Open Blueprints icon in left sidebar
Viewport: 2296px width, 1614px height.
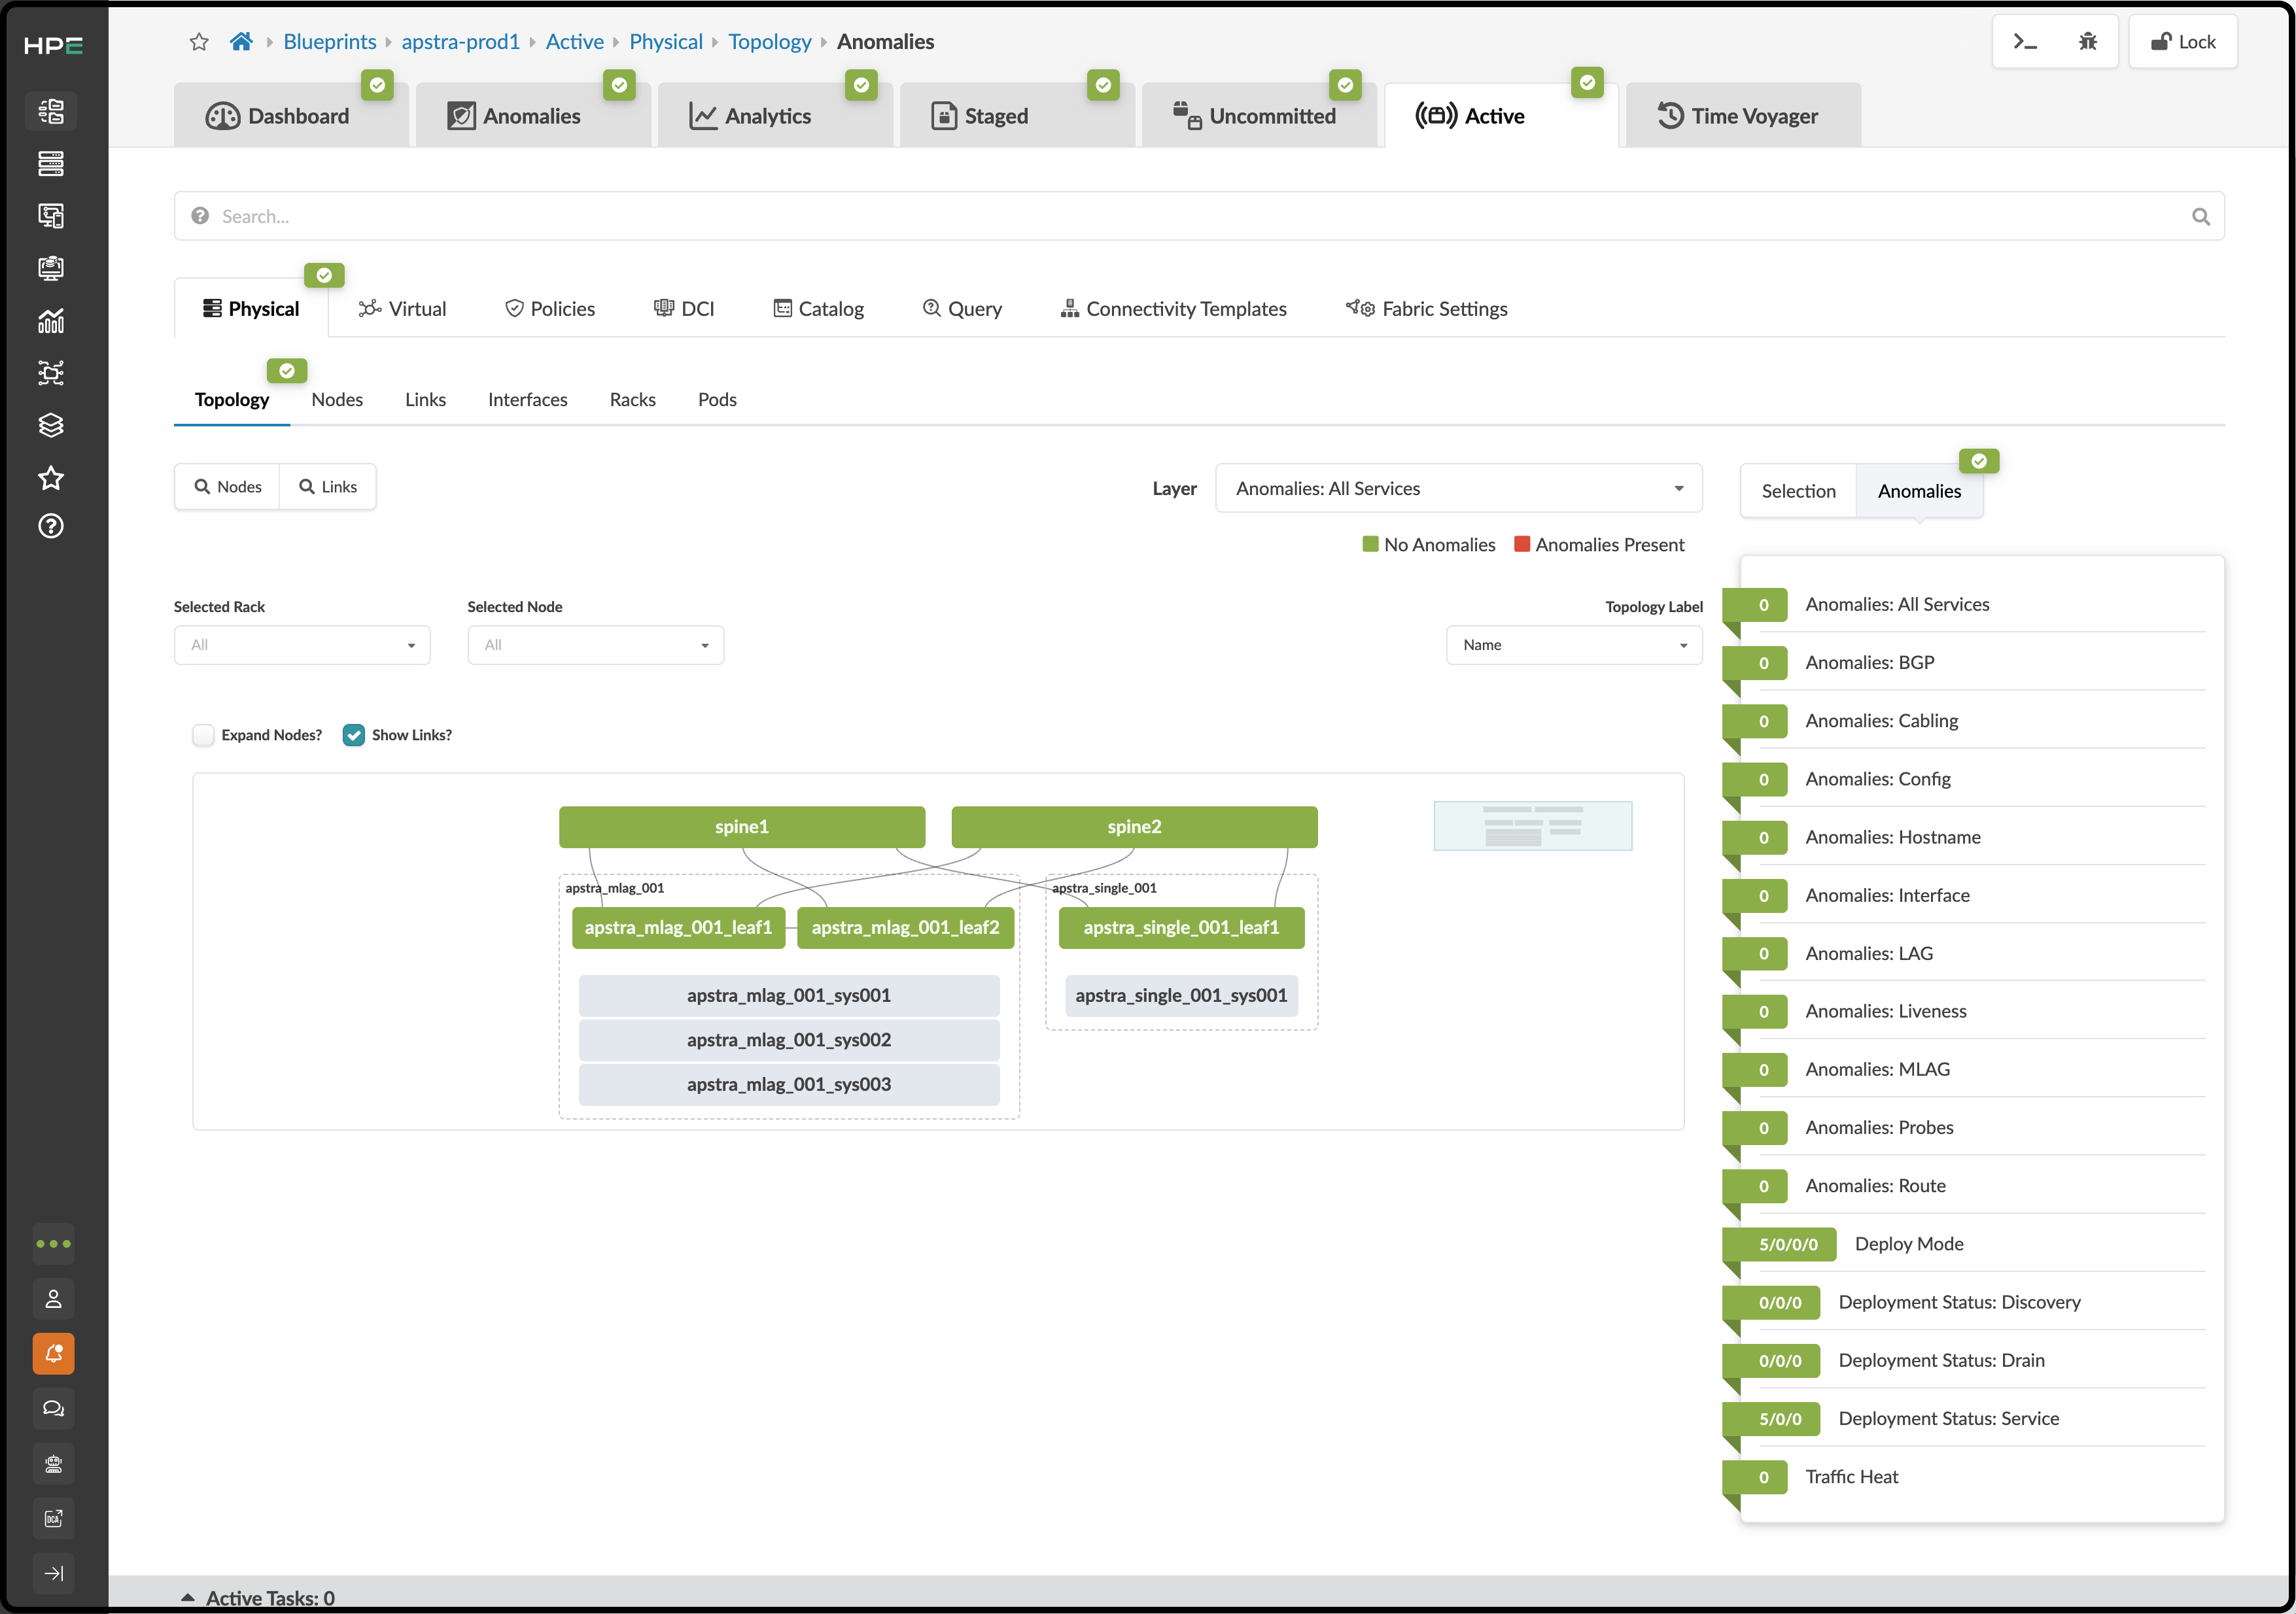pos(51,111)
